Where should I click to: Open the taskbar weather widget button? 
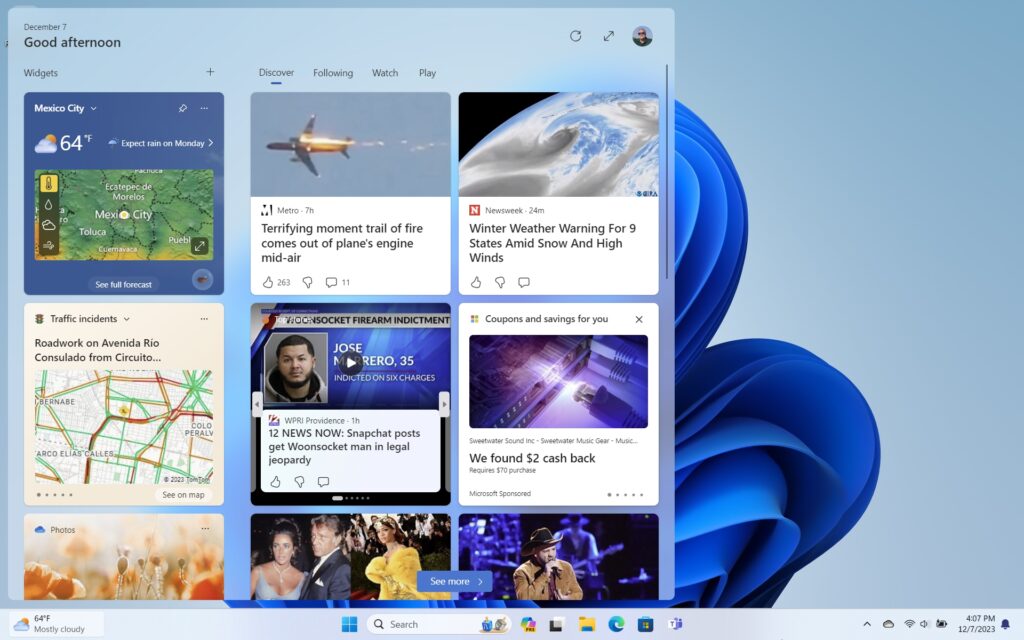[x=56, y=624]
